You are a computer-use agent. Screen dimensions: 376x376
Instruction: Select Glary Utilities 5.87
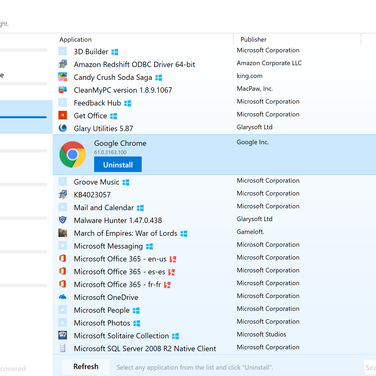(103, 128)
